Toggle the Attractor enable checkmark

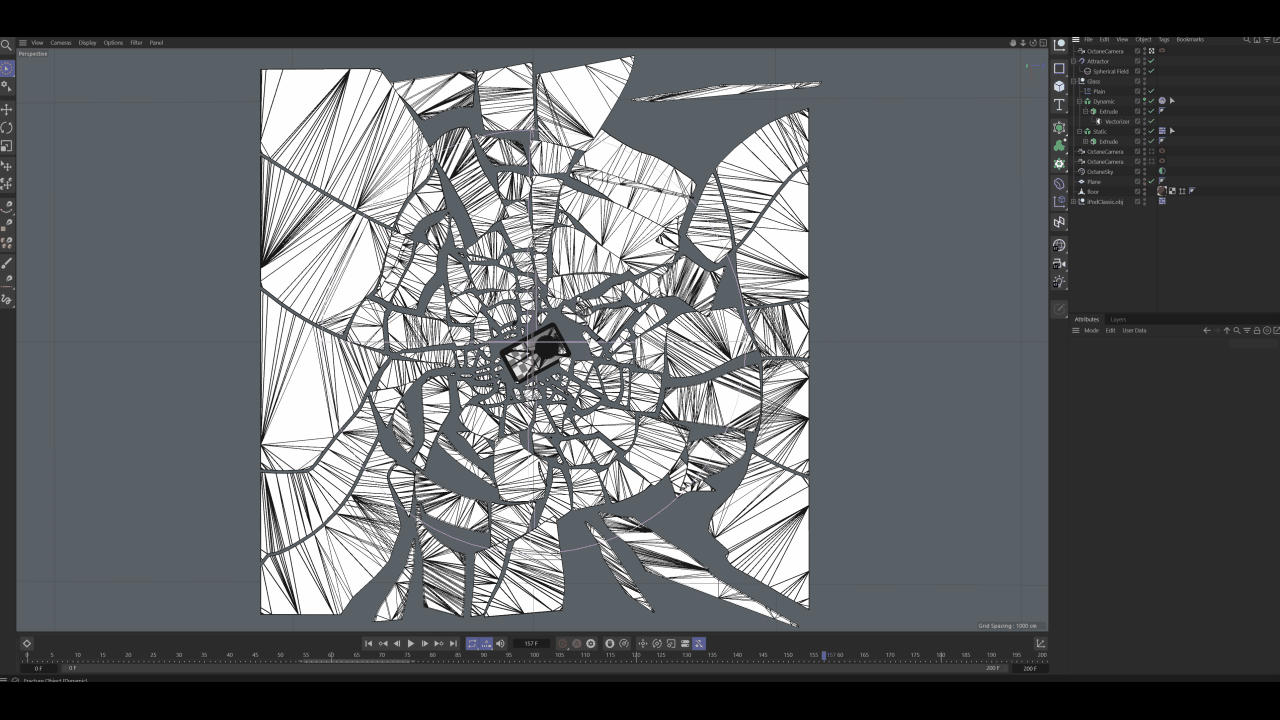coord(1151,61)
